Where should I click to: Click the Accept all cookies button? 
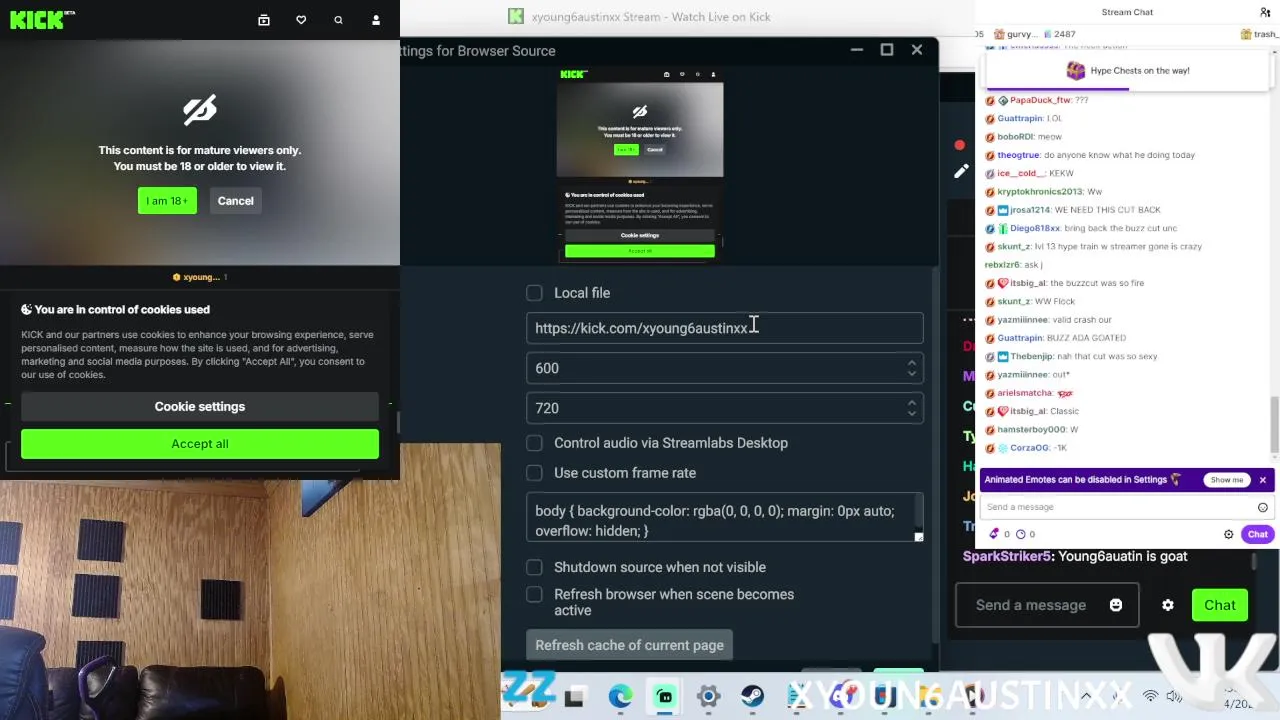[x=200, y=444]
